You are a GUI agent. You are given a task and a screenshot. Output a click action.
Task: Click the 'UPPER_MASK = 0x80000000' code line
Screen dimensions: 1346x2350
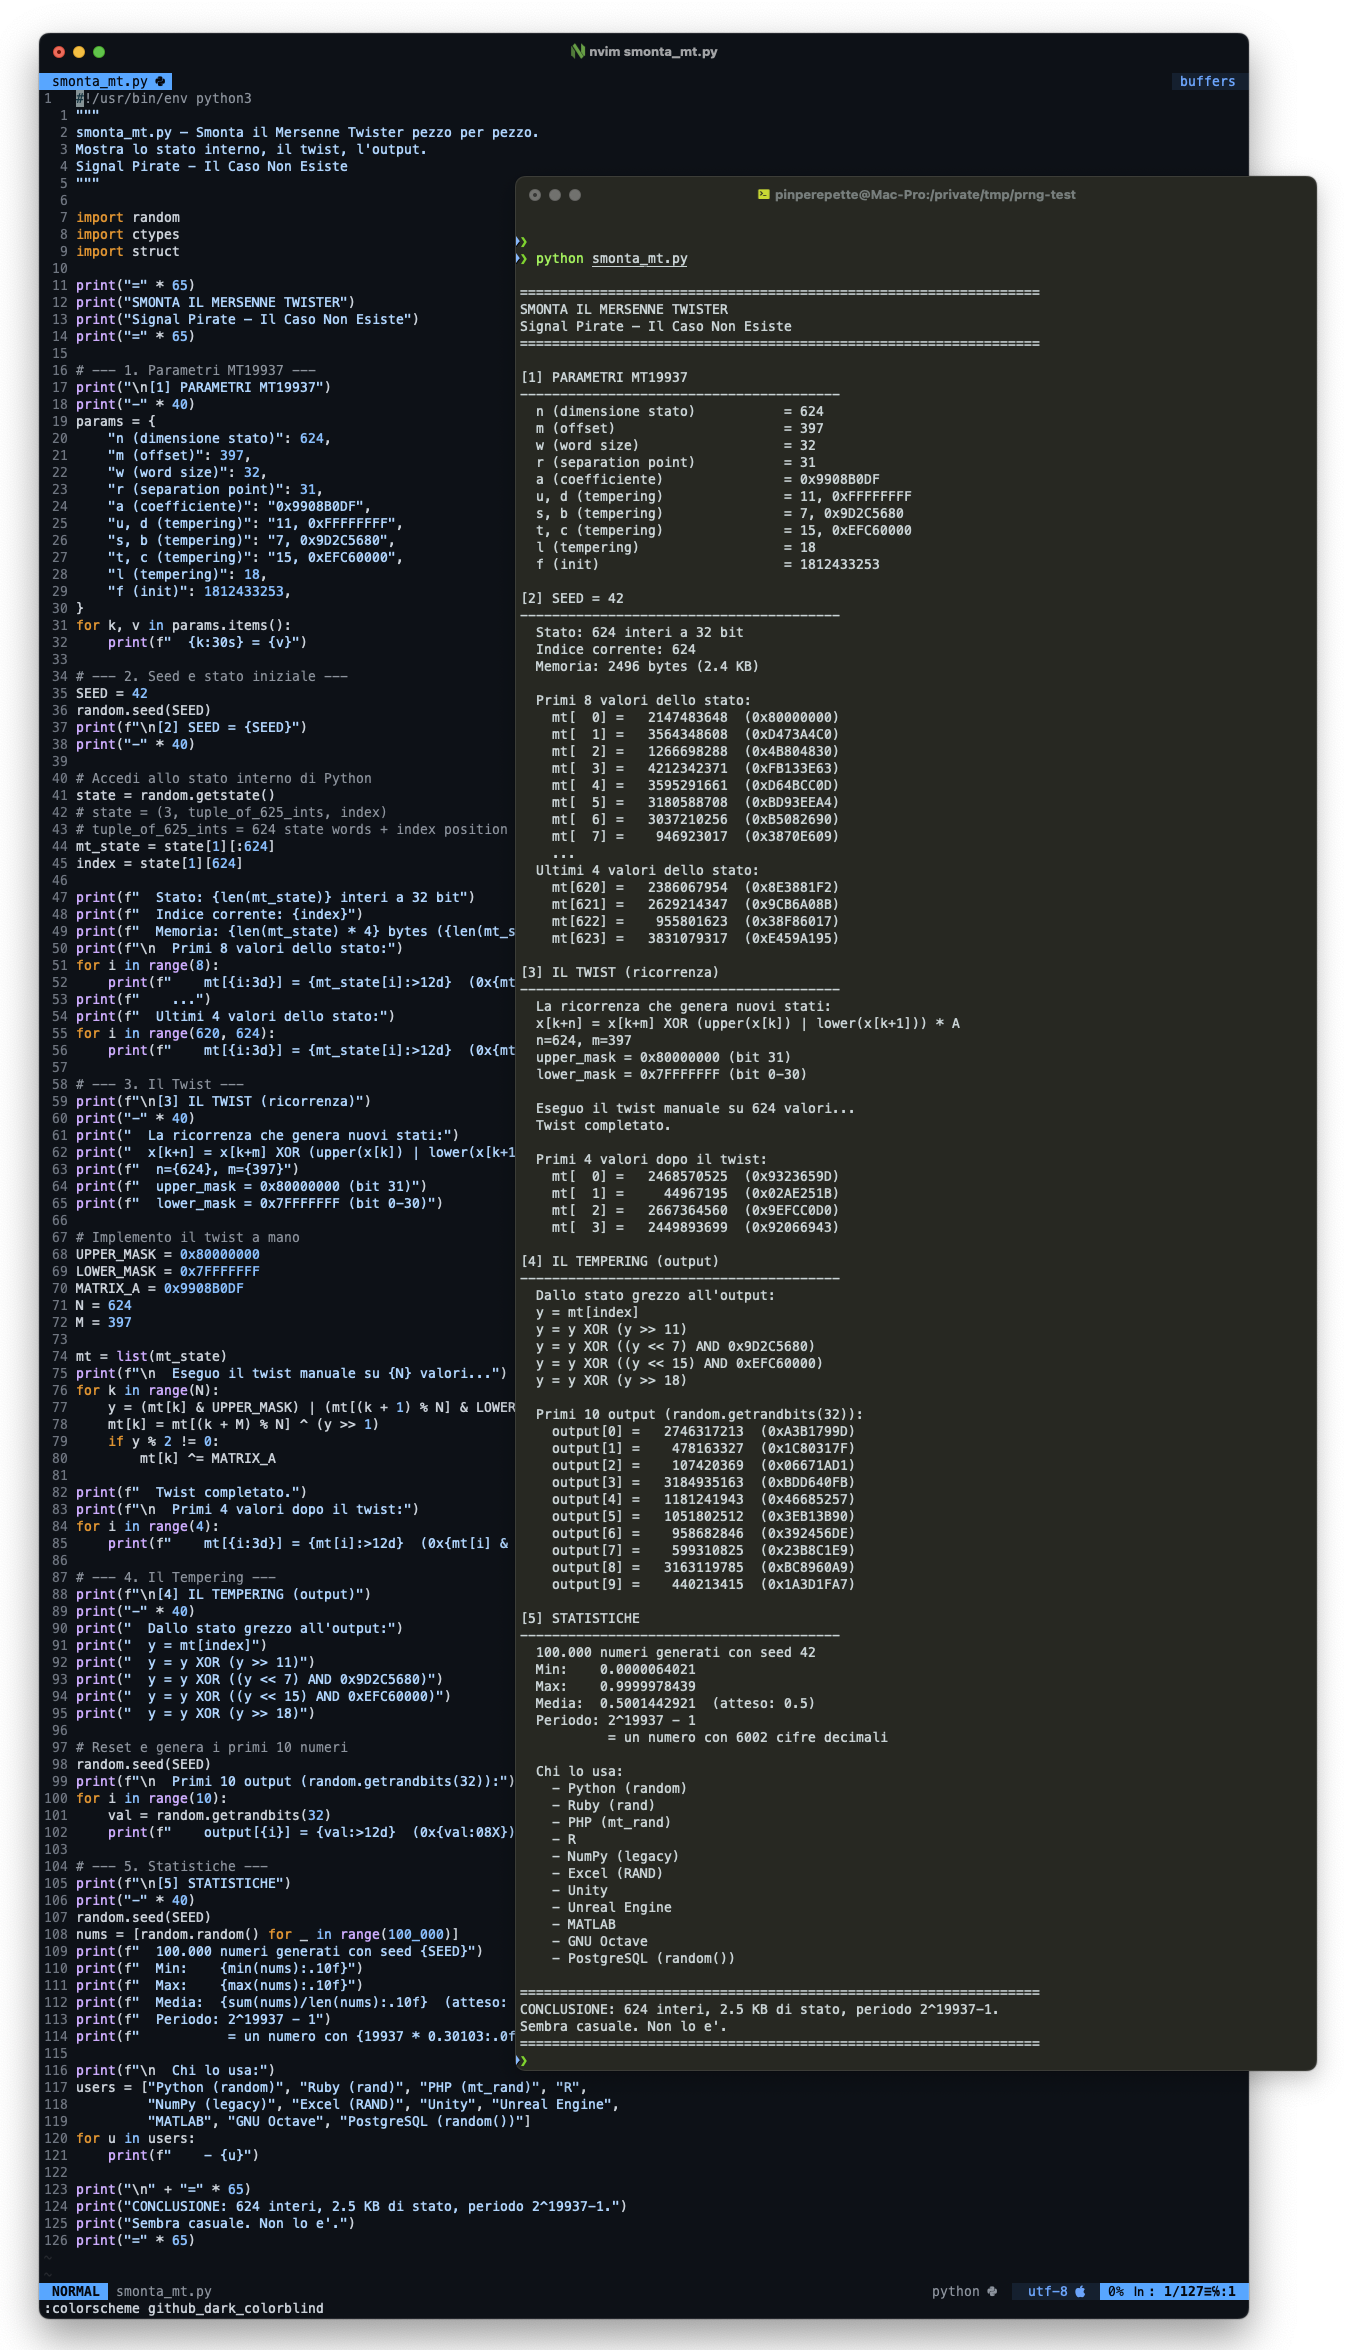click(x=168, y=1254)
